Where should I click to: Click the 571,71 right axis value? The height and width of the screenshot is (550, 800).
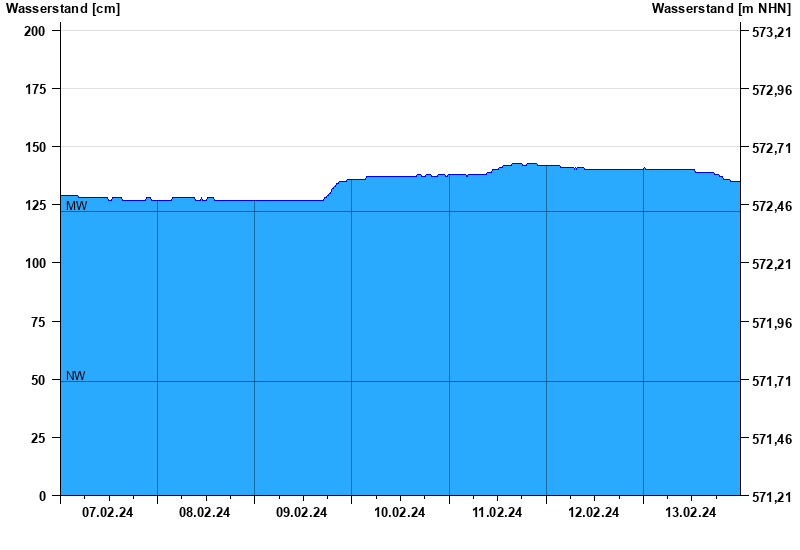click(x=772, y=382)
